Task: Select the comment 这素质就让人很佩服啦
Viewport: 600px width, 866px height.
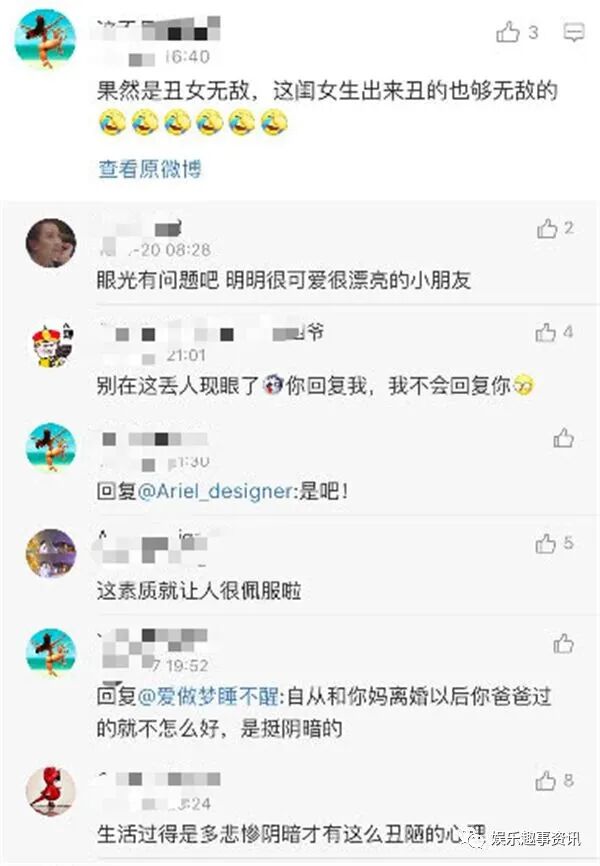Action: tap(199, 591)
